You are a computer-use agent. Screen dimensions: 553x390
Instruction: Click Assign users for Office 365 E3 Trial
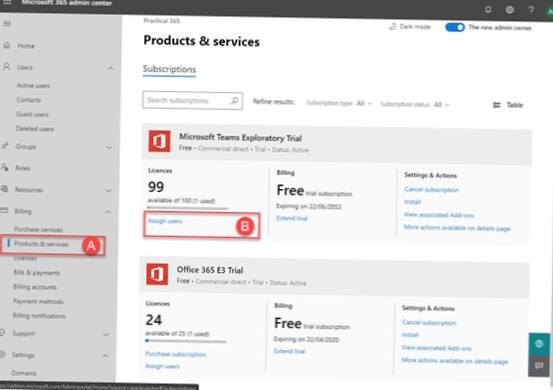pos(162,366)
